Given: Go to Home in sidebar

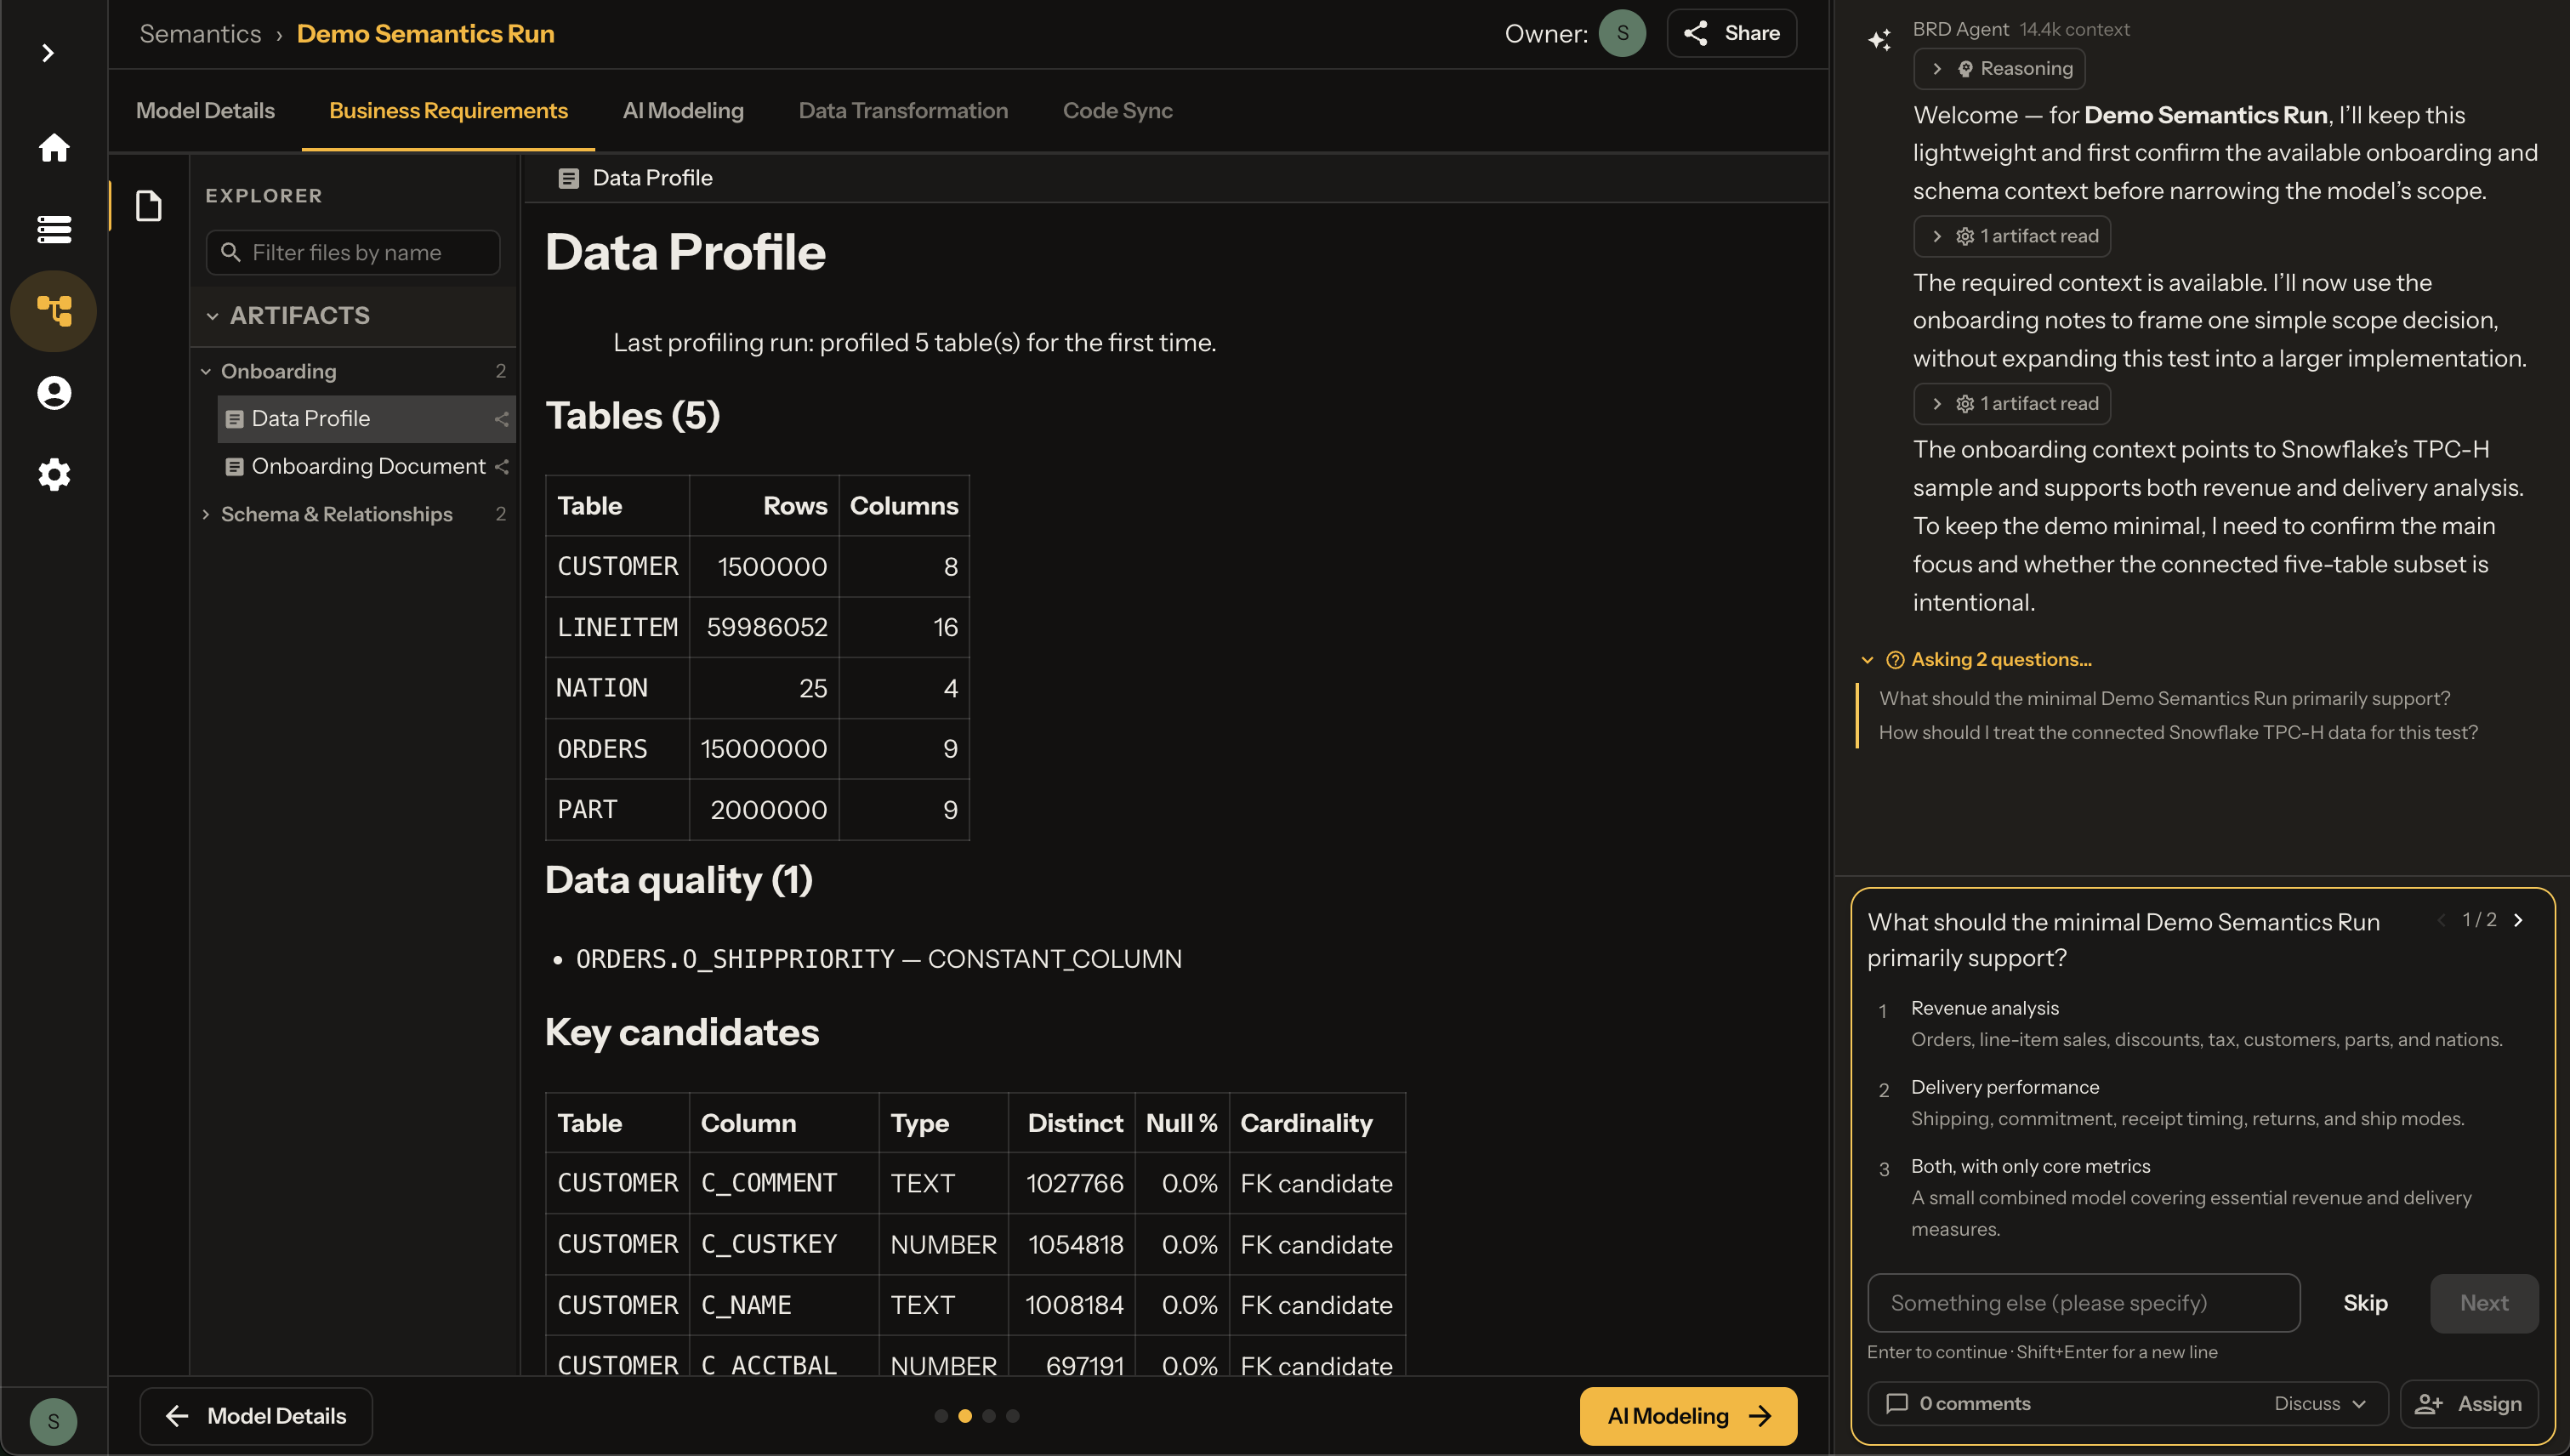Looking at the screenshot, I should (x=54, y=148).
